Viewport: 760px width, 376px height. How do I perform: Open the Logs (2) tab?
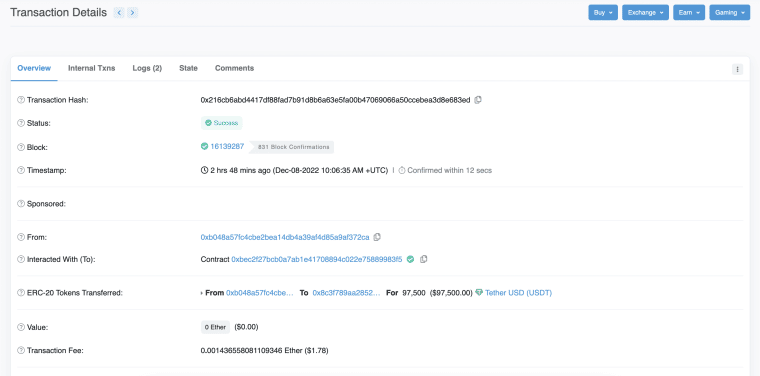coord(147,68)
